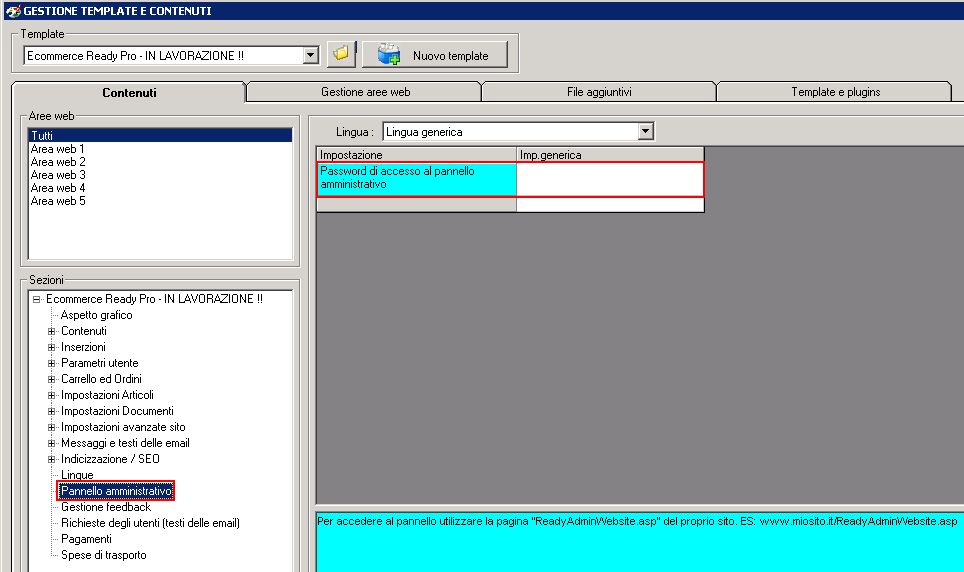Click the Imp.generica password value field
This screenshot has height=572, width=964.
coord(610,178)
